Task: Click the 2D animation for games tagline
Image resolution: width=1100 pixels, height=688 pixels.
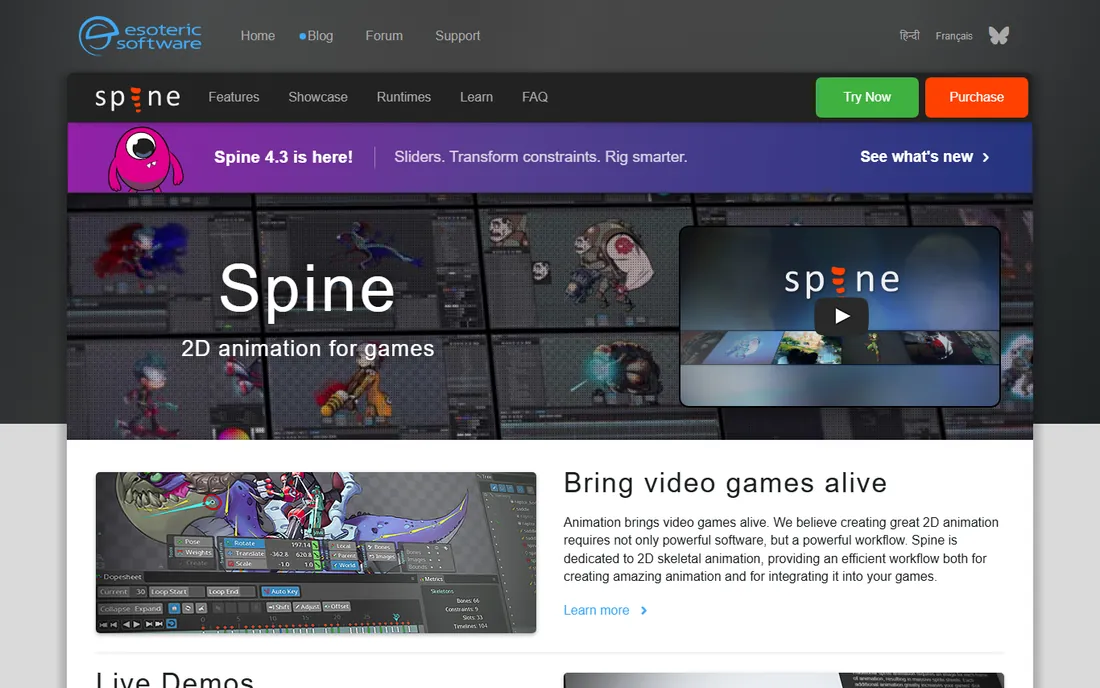Action: pyautogui.click(x=307, y=349)
